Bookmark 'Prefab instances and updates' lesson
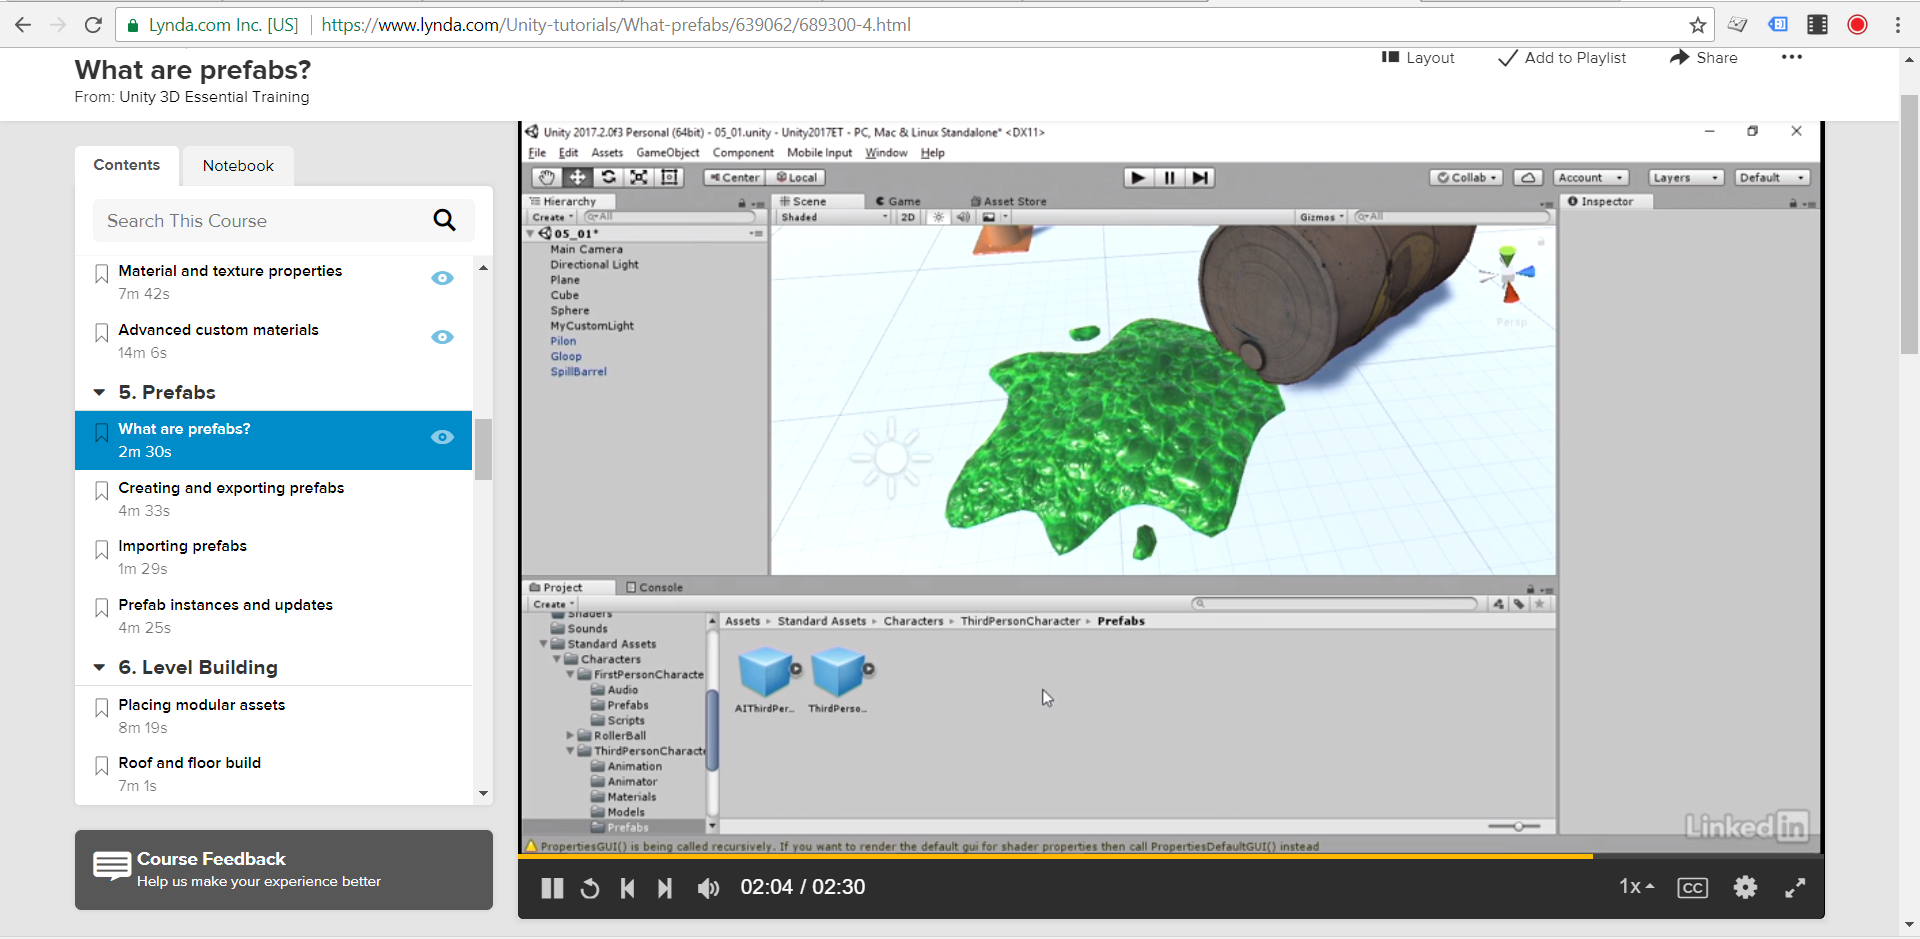 pyautogui.click(x=101, y=608)
